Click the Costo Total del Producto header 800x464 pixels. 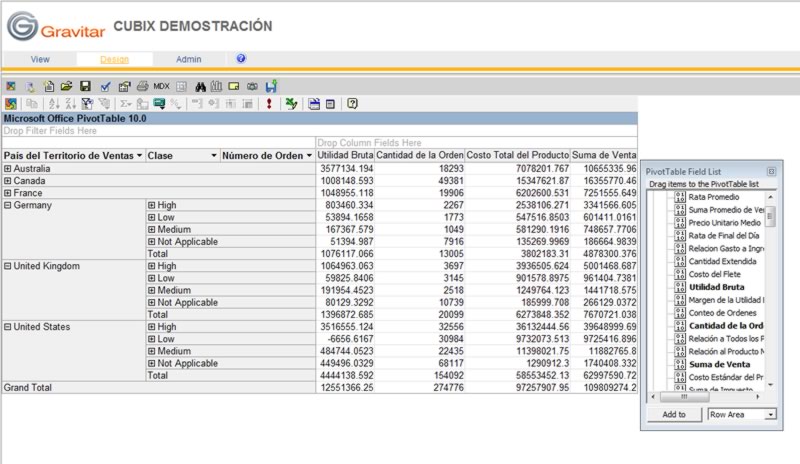[517, 155]
